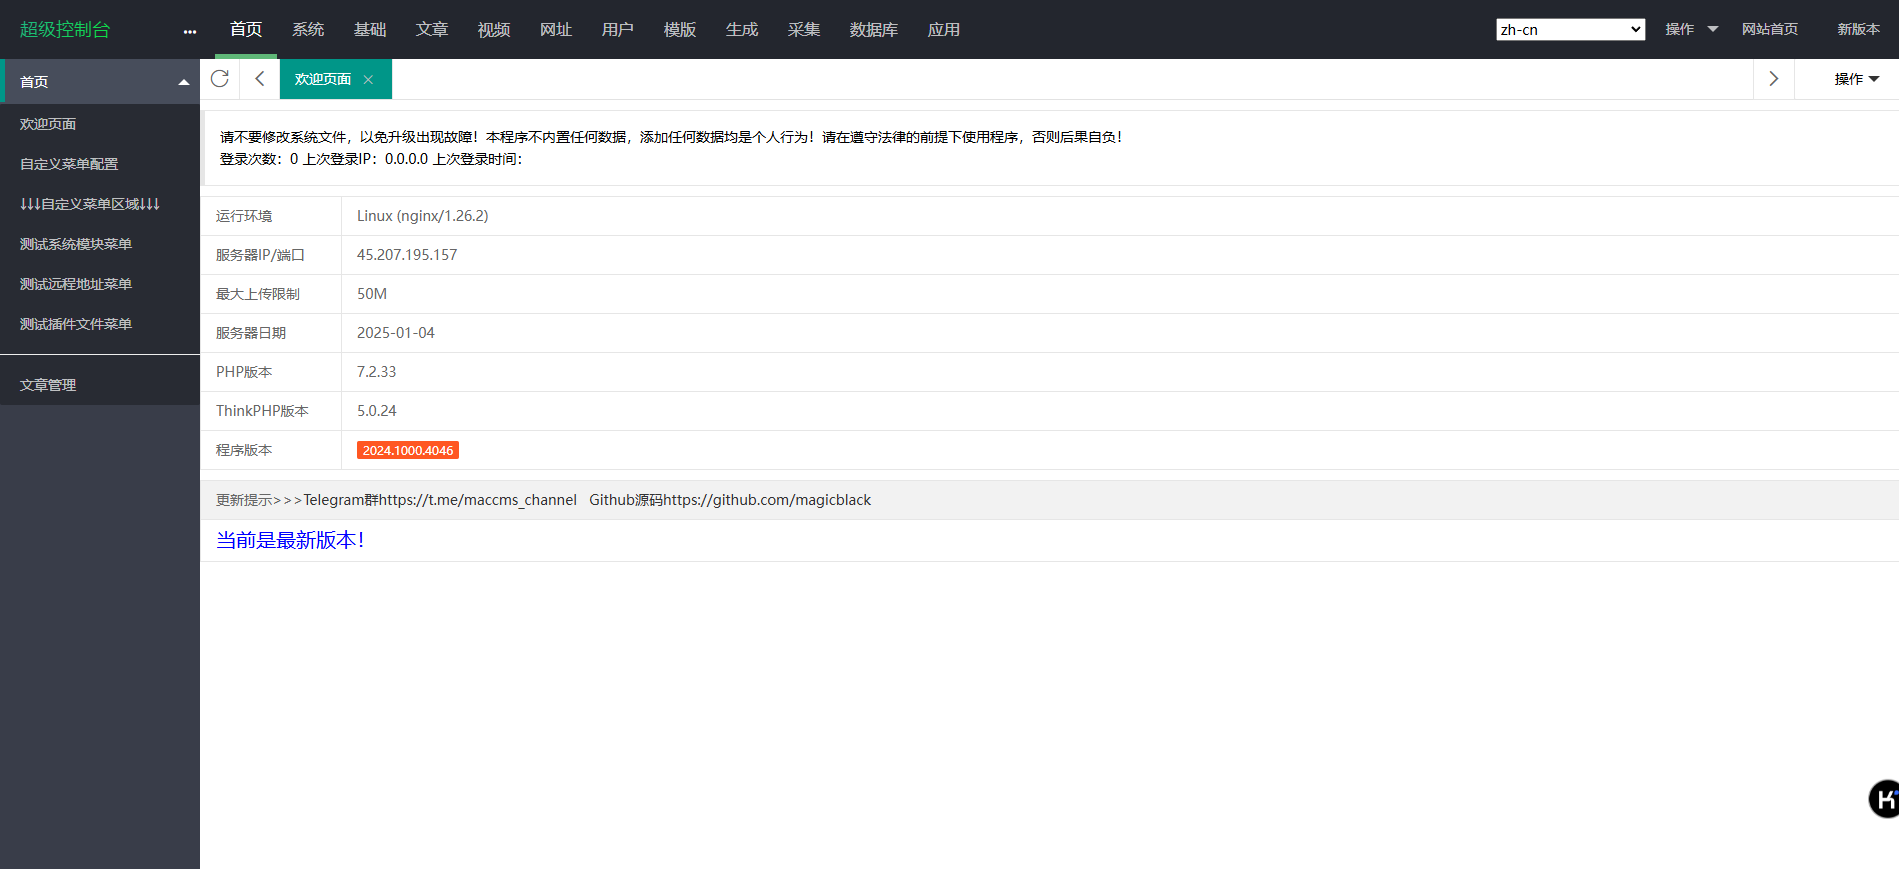
Task: Click the orange version badge 2024.1000.4046
Action: point(408,451)
